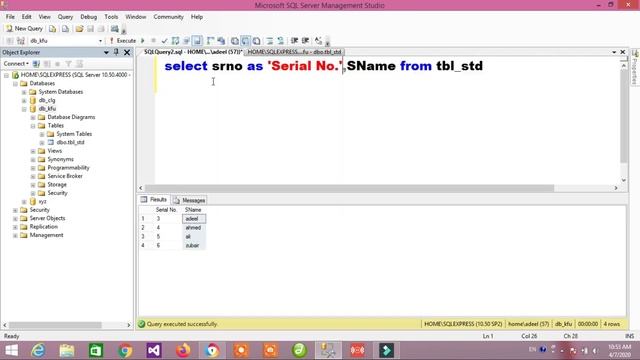Click Display Estimated Execution Plan icon
640x360 pixels.
tap(176, 41)
